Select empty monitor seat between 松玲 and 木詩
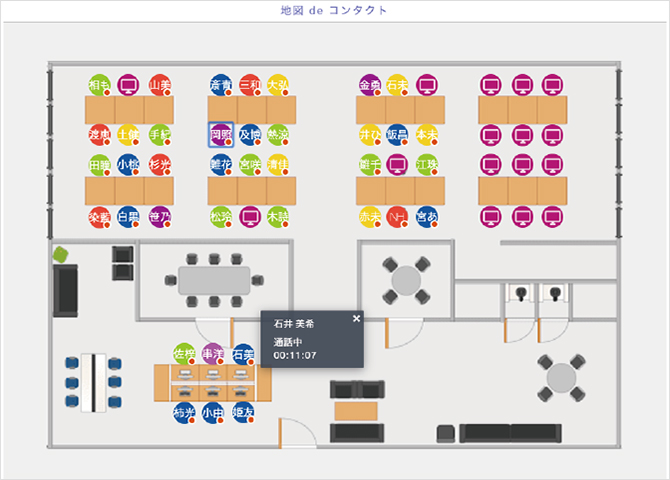Viewport: 670px width, 480px height. click(x=250, y=217)
